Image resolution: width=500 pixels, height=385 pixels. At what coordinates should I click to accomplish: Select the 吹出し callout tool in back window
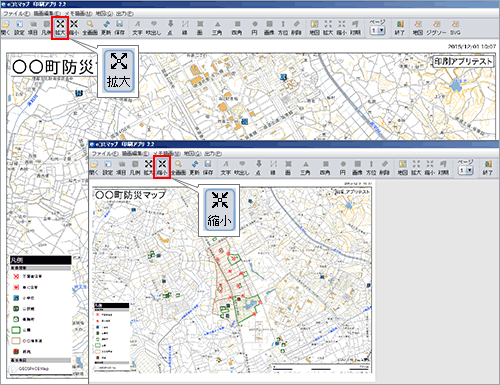pyautogui.click(x=154, y=28)
